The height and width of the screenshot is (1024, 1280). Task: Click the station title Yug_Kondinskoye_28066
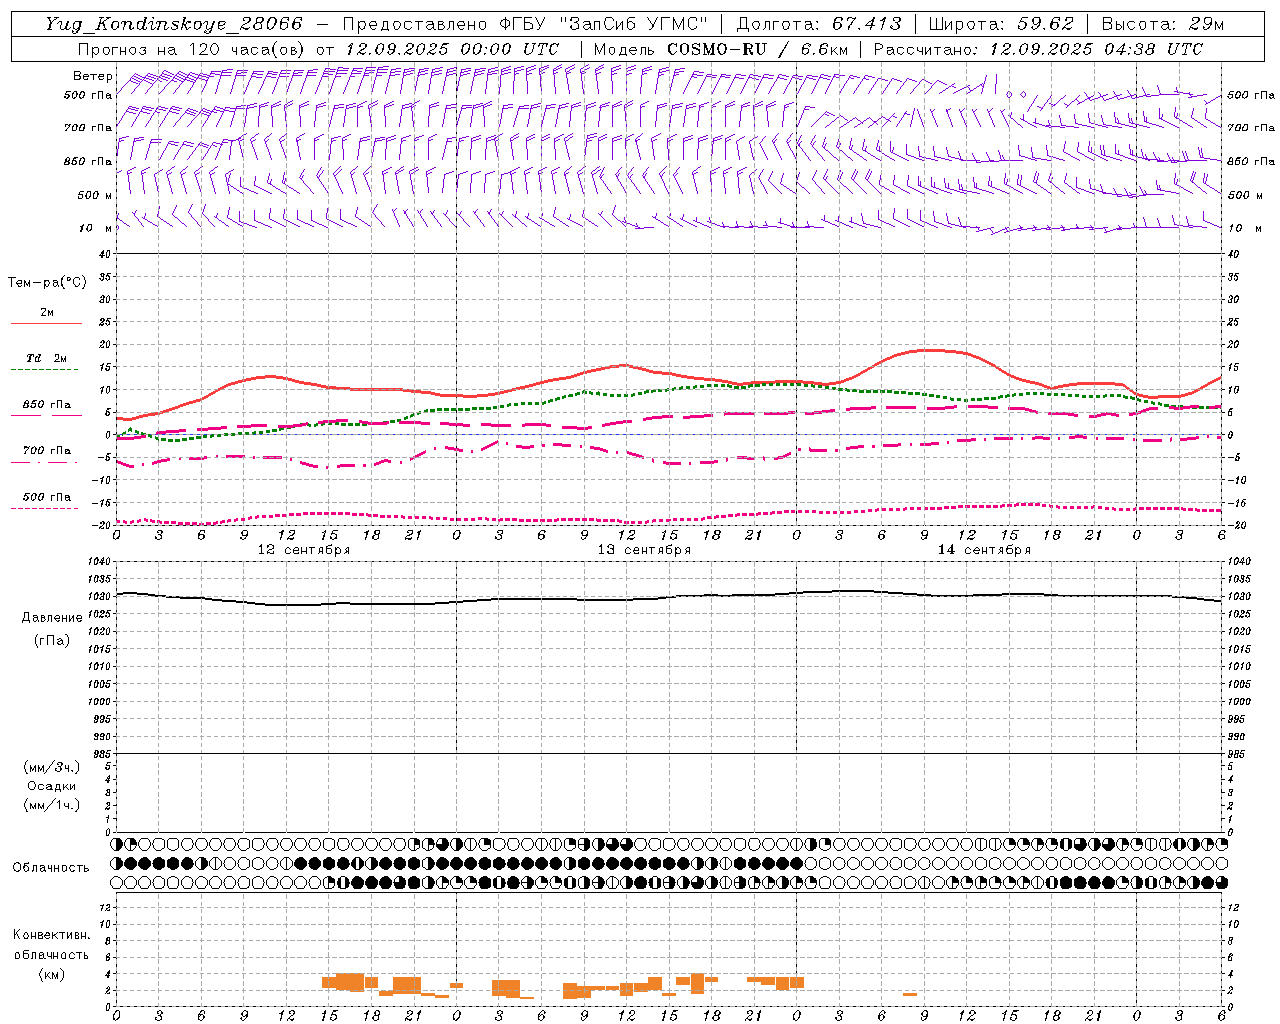pyautogui.click(x=174, y=24)
